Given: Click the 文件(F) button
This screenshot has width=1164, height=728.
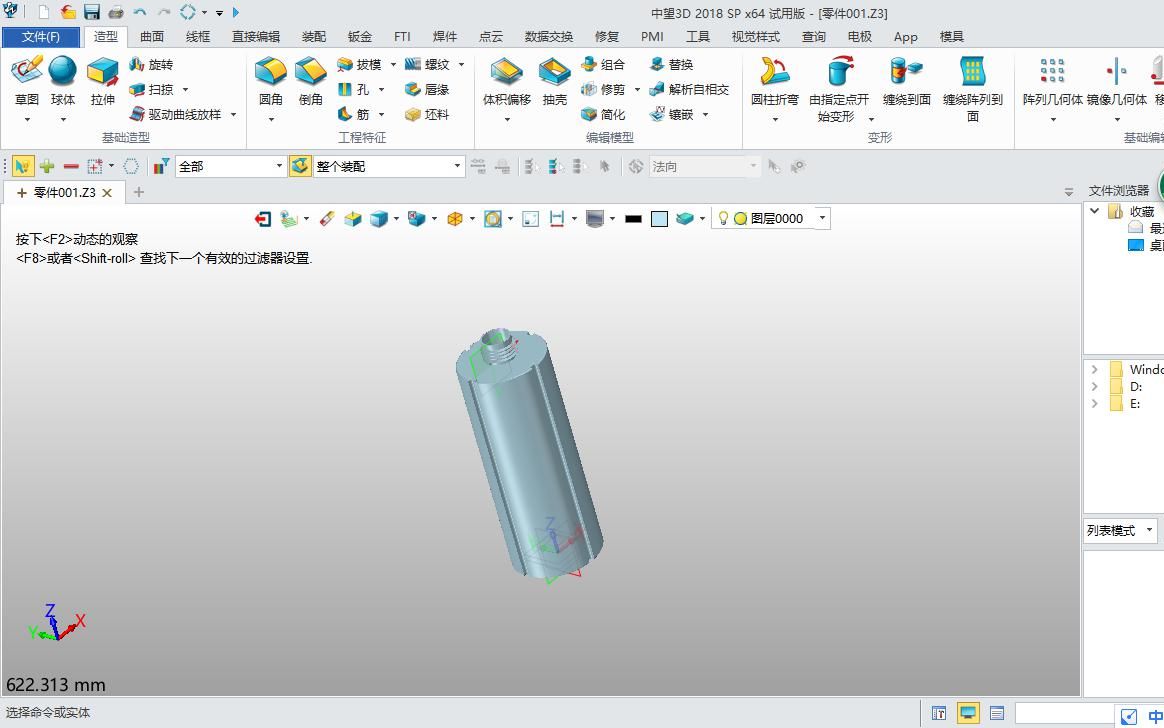Looking at the screenshot, I should (41, 36).
